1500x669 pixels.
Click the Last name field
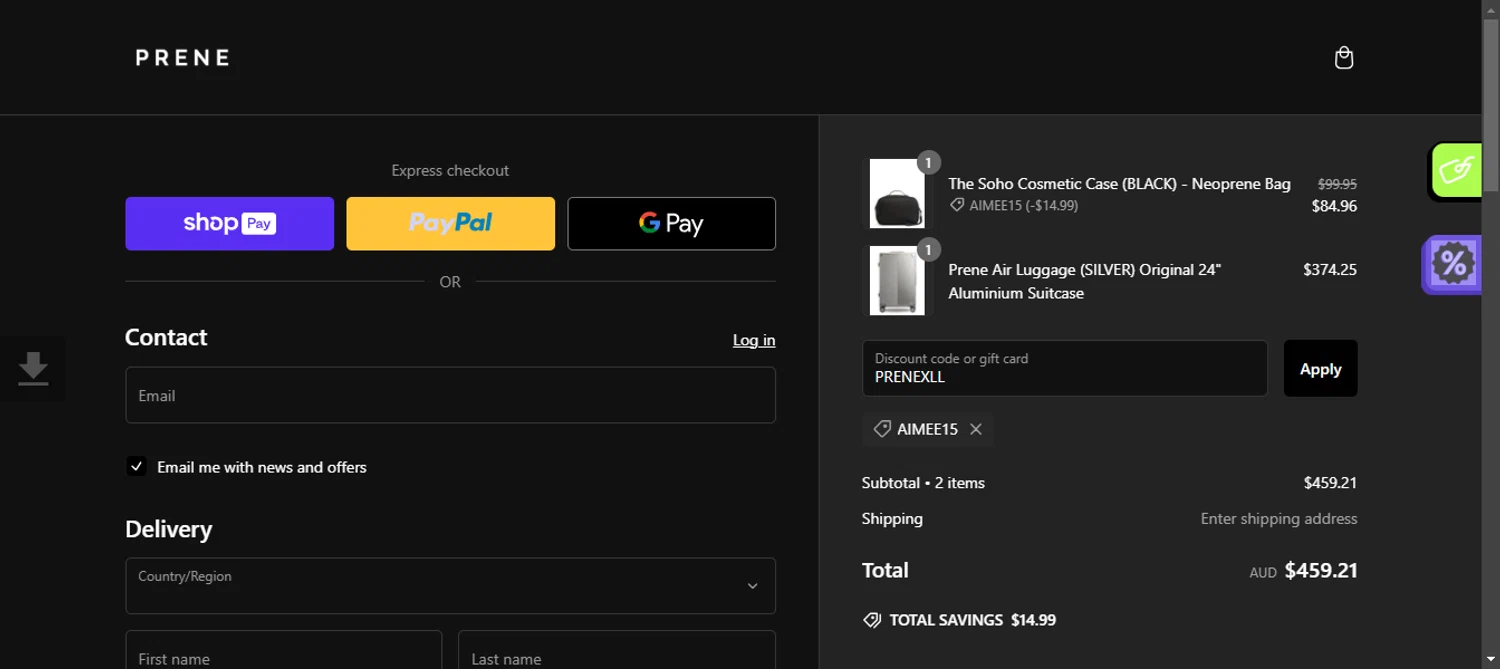(616, 651)
